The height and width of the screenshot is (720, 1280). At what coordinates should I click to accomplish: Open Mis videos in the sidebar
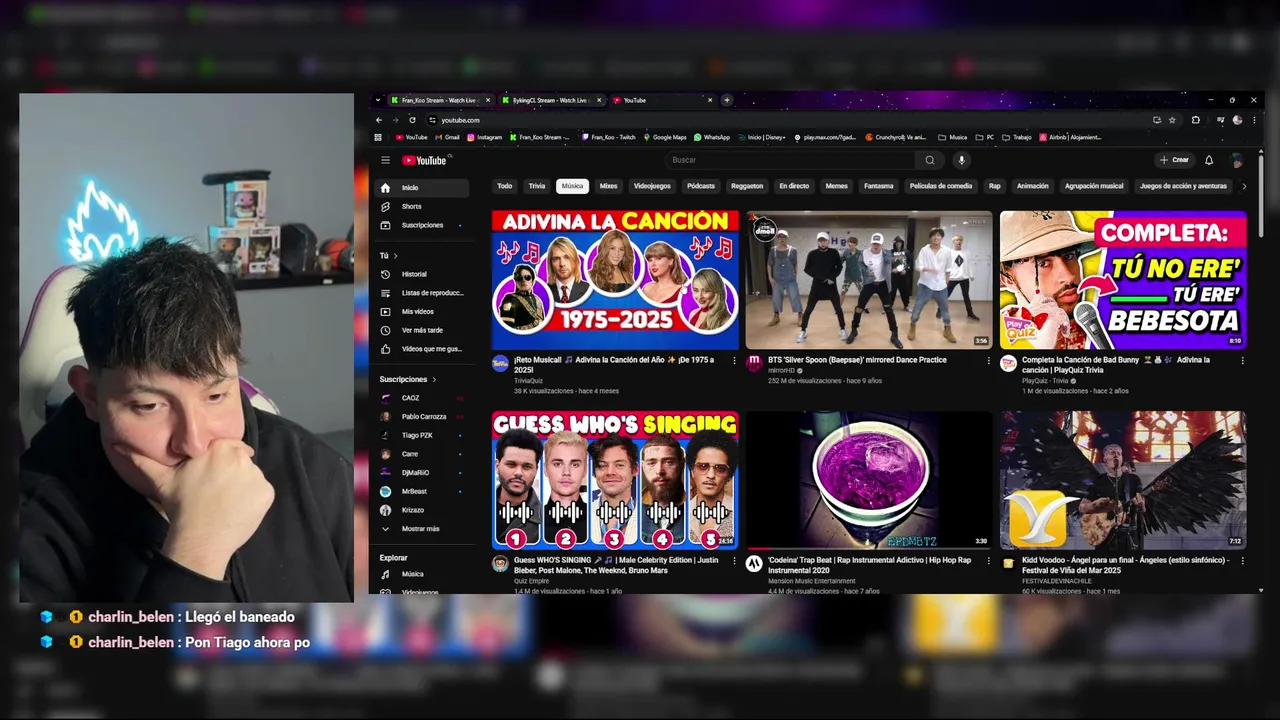pos(423,311)
